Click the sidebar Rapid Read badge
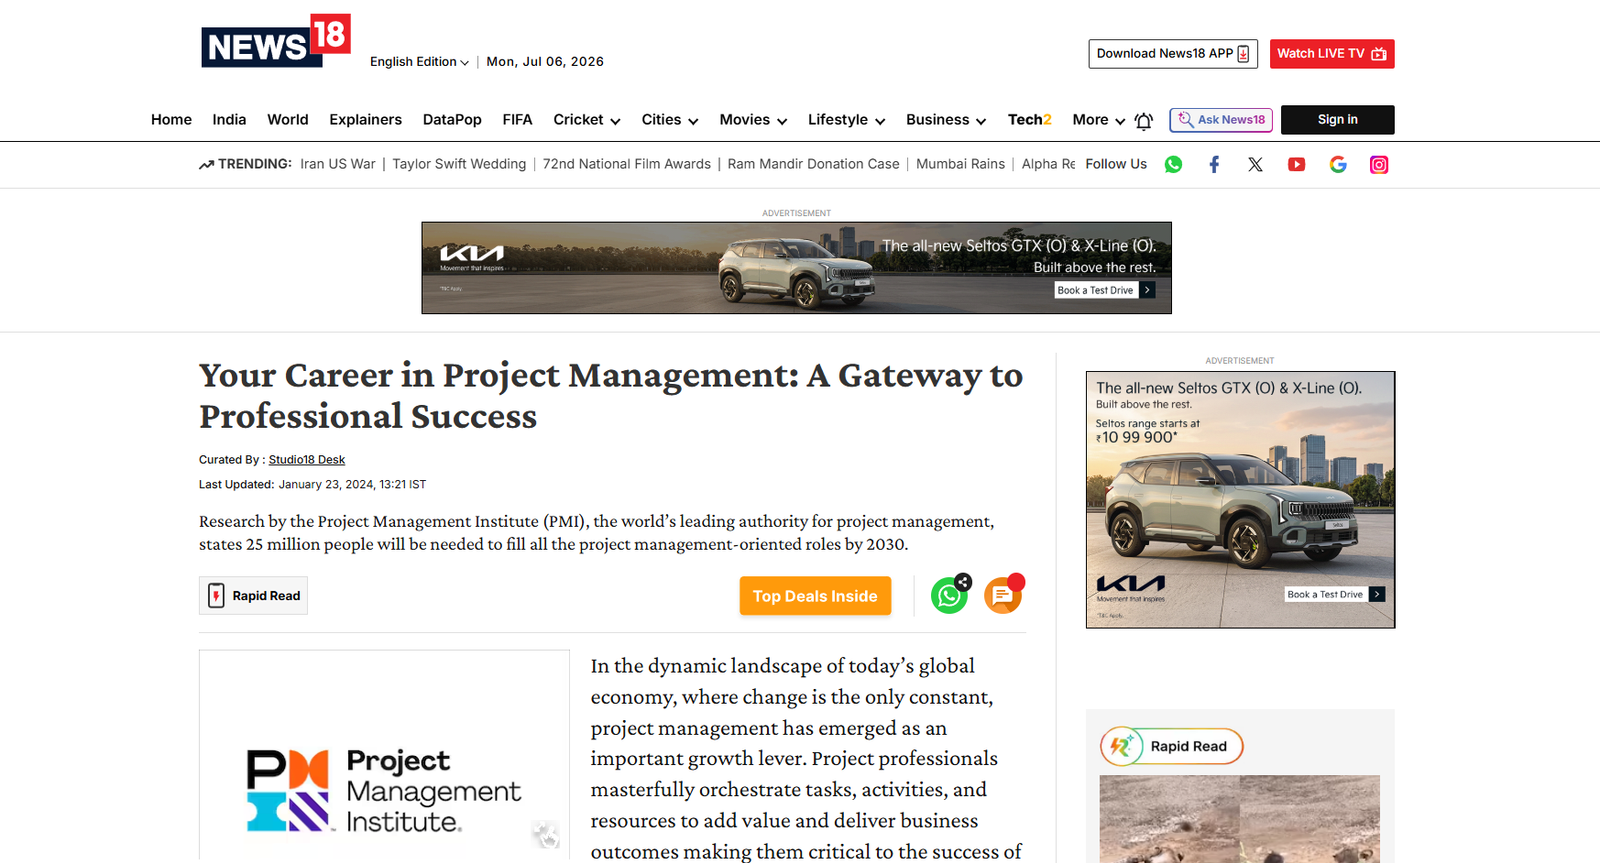This screenshot has width=1600, height=863. [x=1172, y=746]
